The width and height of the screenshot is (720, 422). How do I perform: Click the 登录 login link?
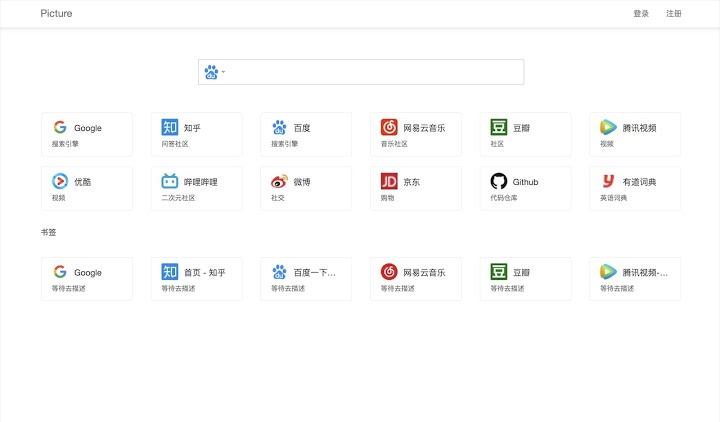[641, 14]
